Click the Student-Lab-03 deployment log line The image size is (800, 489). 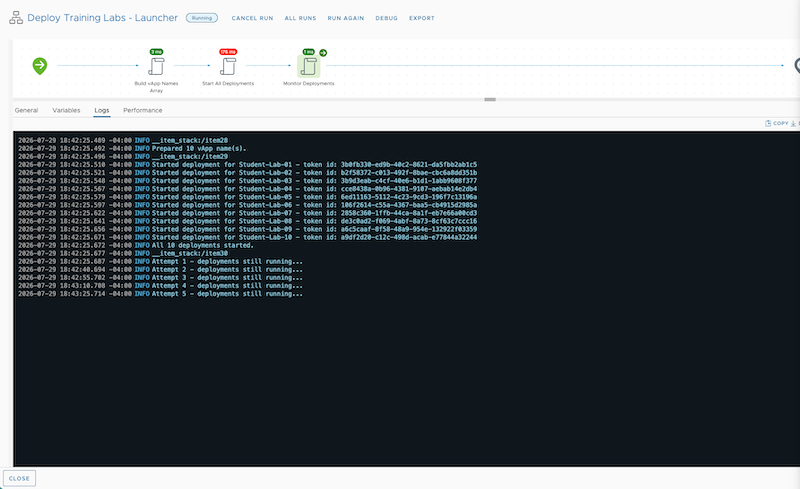pos(247,181)
